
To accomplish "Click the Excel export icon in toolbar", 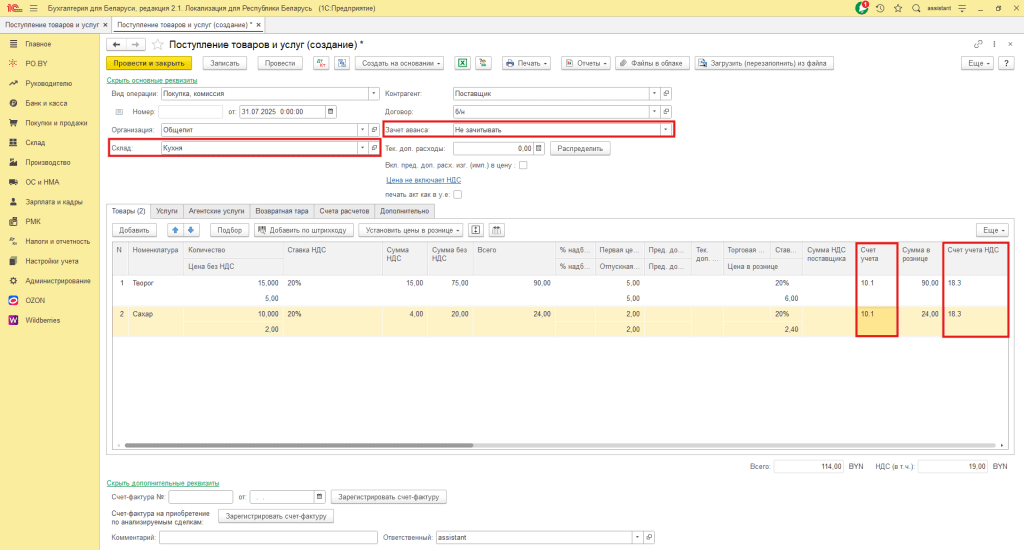I will tap(462, 63).
